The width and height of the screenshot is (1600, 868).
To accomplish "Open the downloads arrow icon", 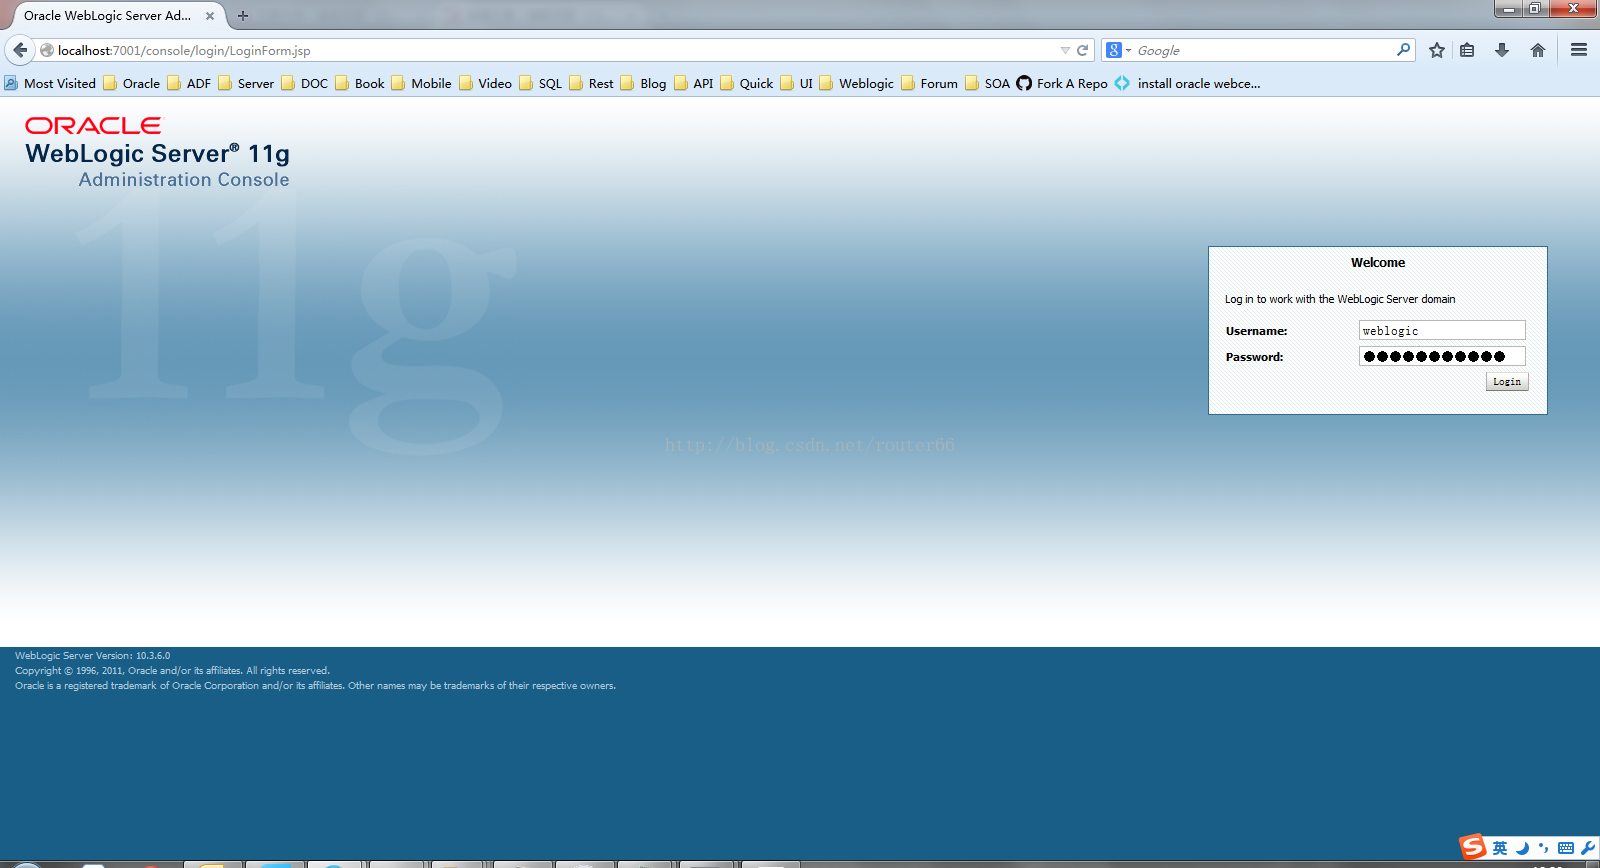I will [x=1502, y=50].
